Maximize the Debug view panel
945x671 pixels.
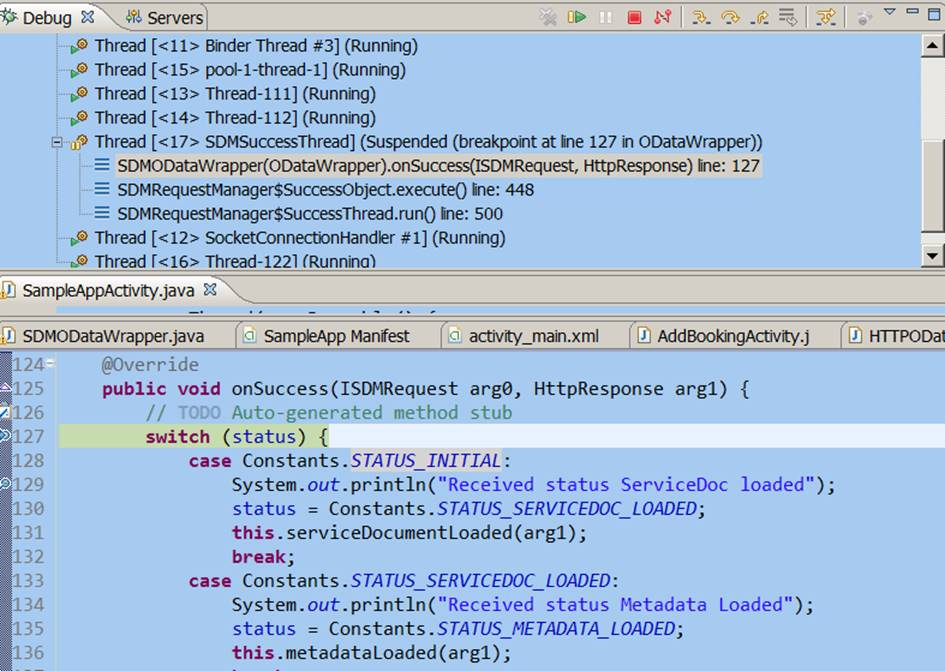point(934,14)
